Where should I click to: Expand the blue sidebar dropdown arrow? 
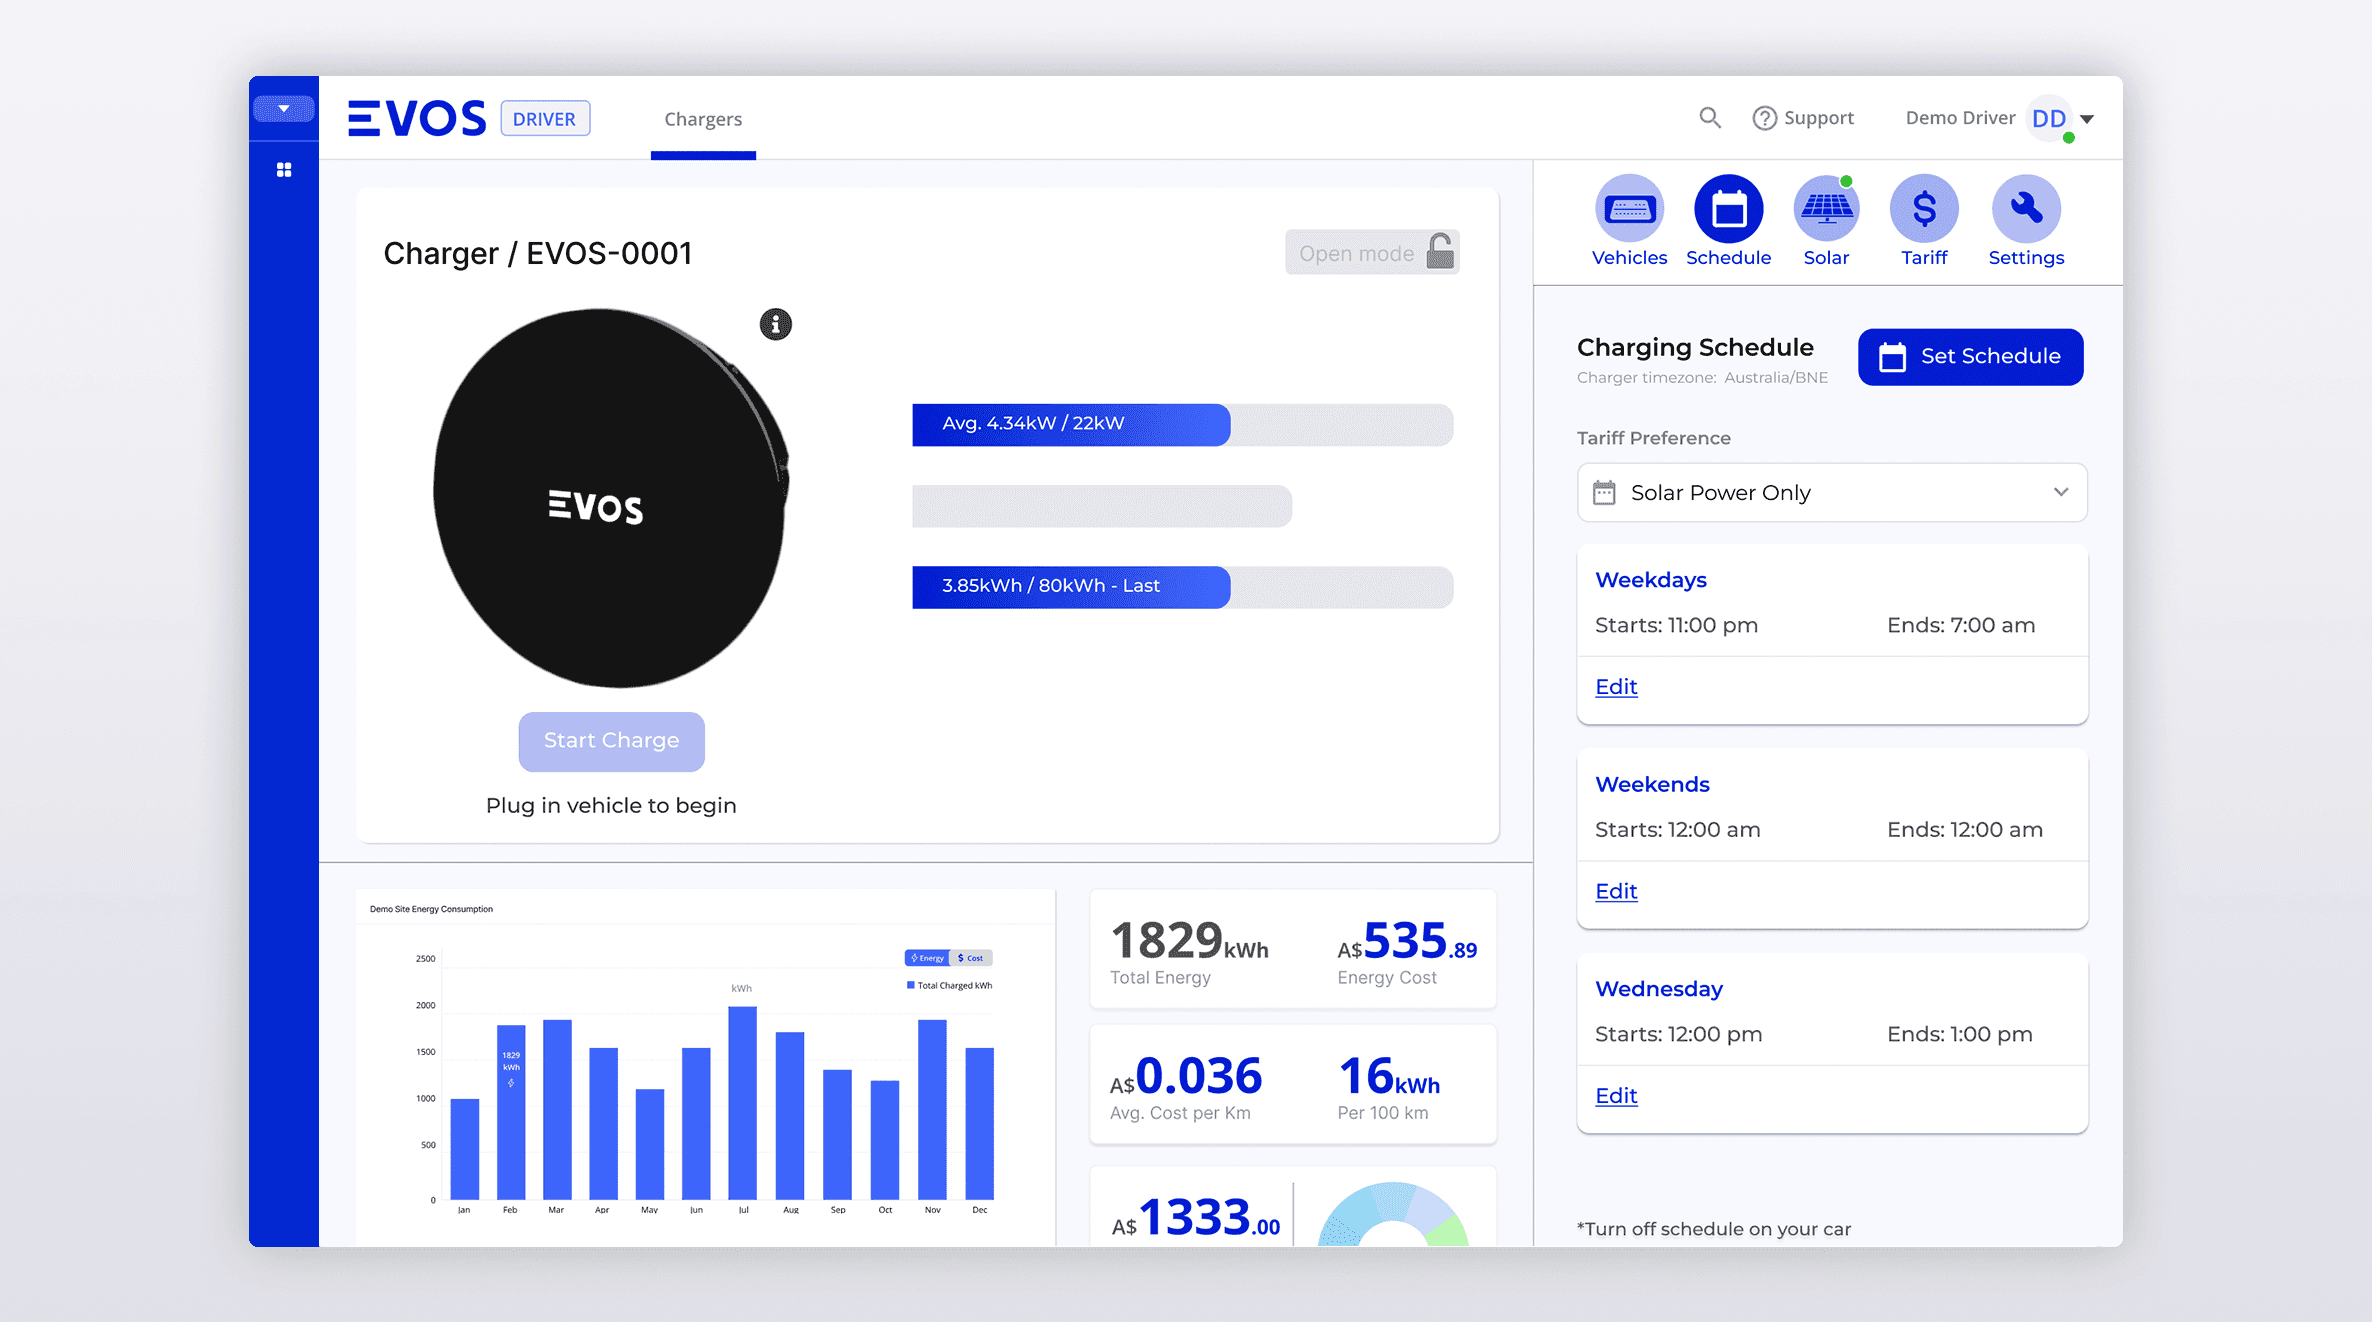pyautogui.click(x=284, y=108)
